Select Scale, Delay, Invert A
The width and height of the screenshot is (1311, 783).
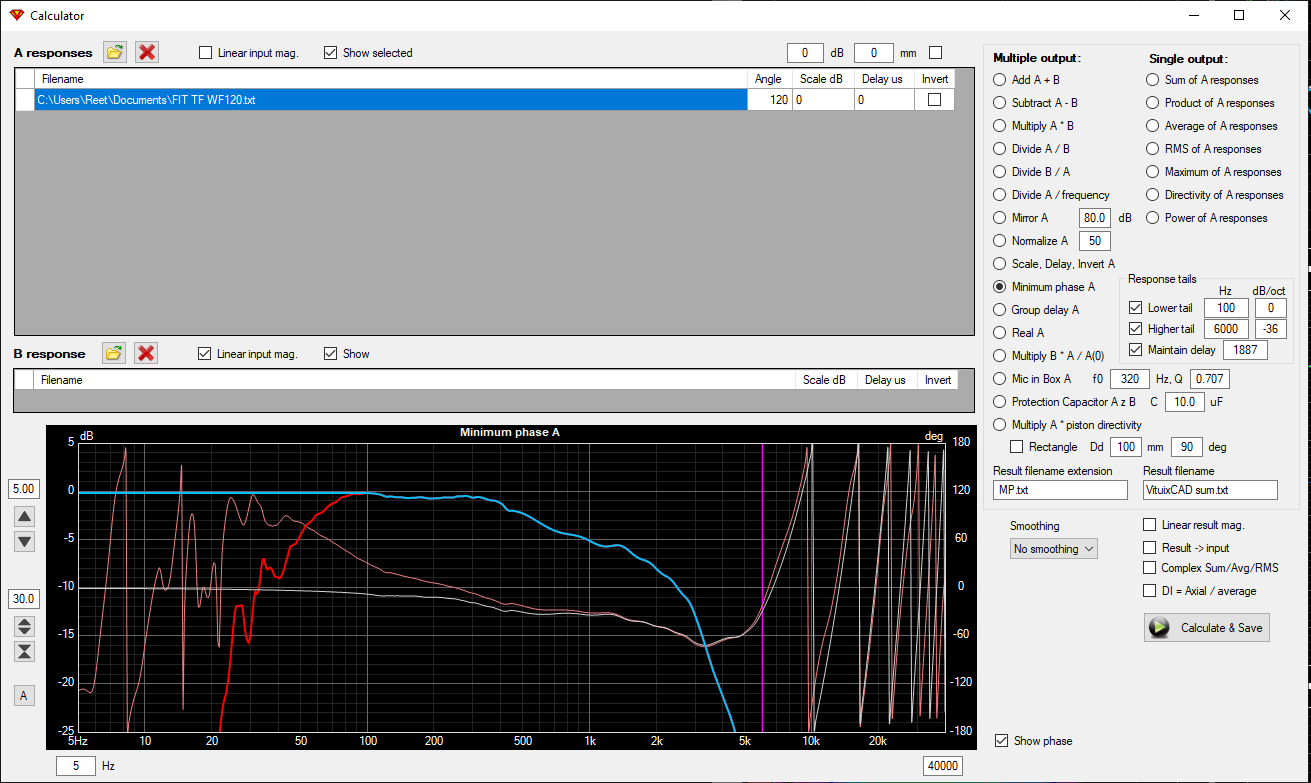[999, 264]
